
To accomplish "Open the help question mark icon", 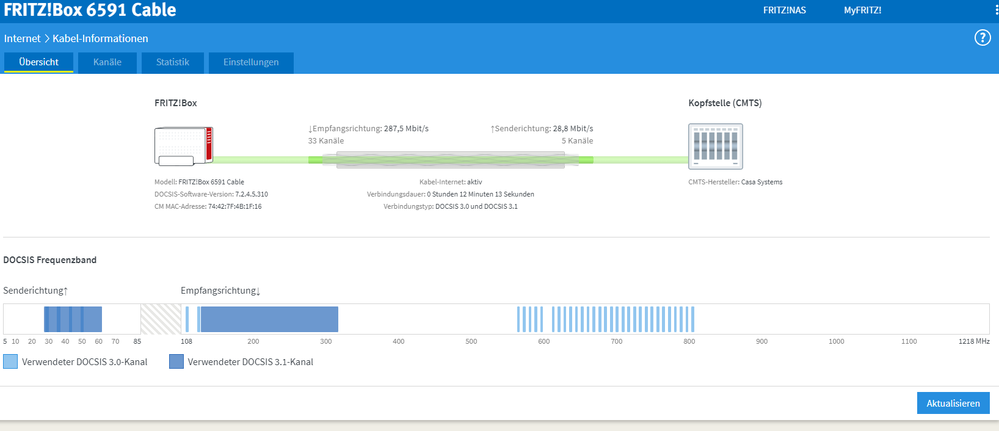I will [981, 38].
